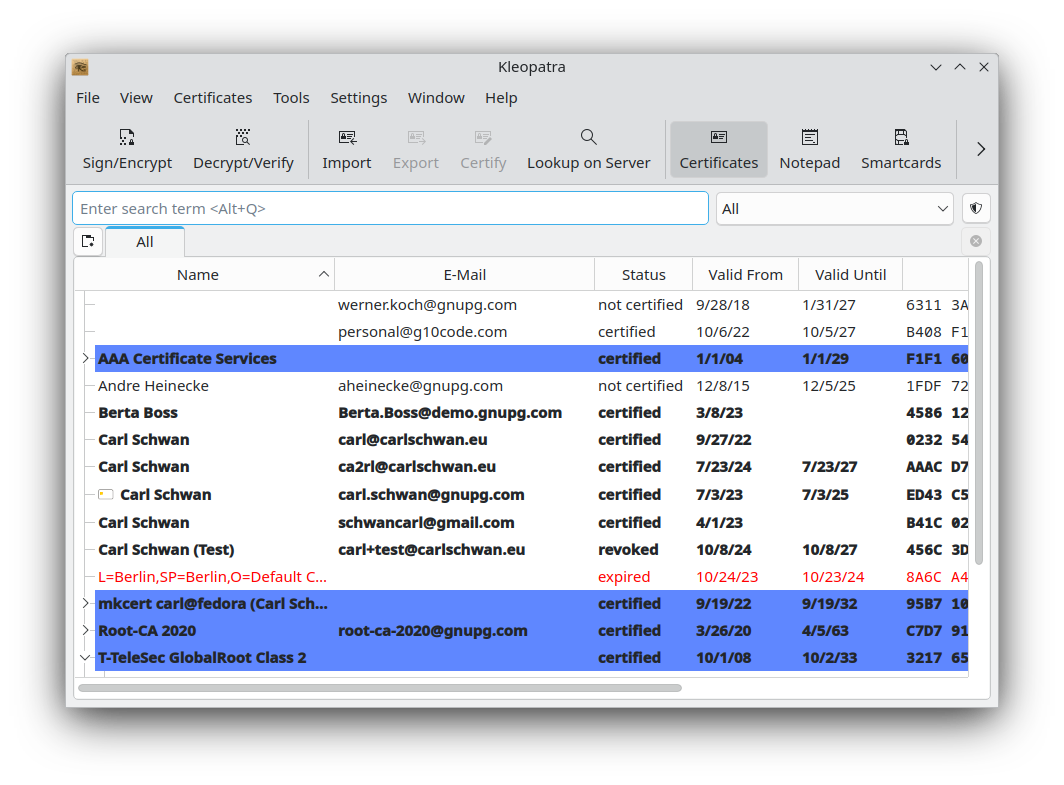Sort by Status column header

(643, 275)
